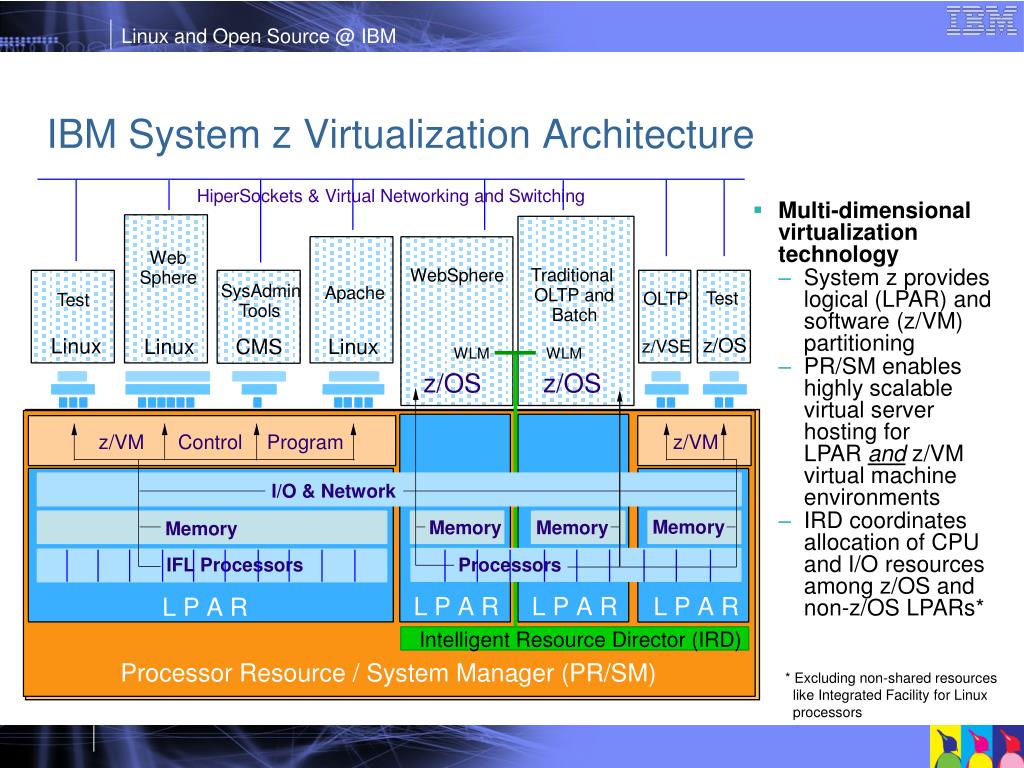Expand the I/O & Network layer
Image resolution: width=1024 pixels, height=768 pixels.
[334, 491]
